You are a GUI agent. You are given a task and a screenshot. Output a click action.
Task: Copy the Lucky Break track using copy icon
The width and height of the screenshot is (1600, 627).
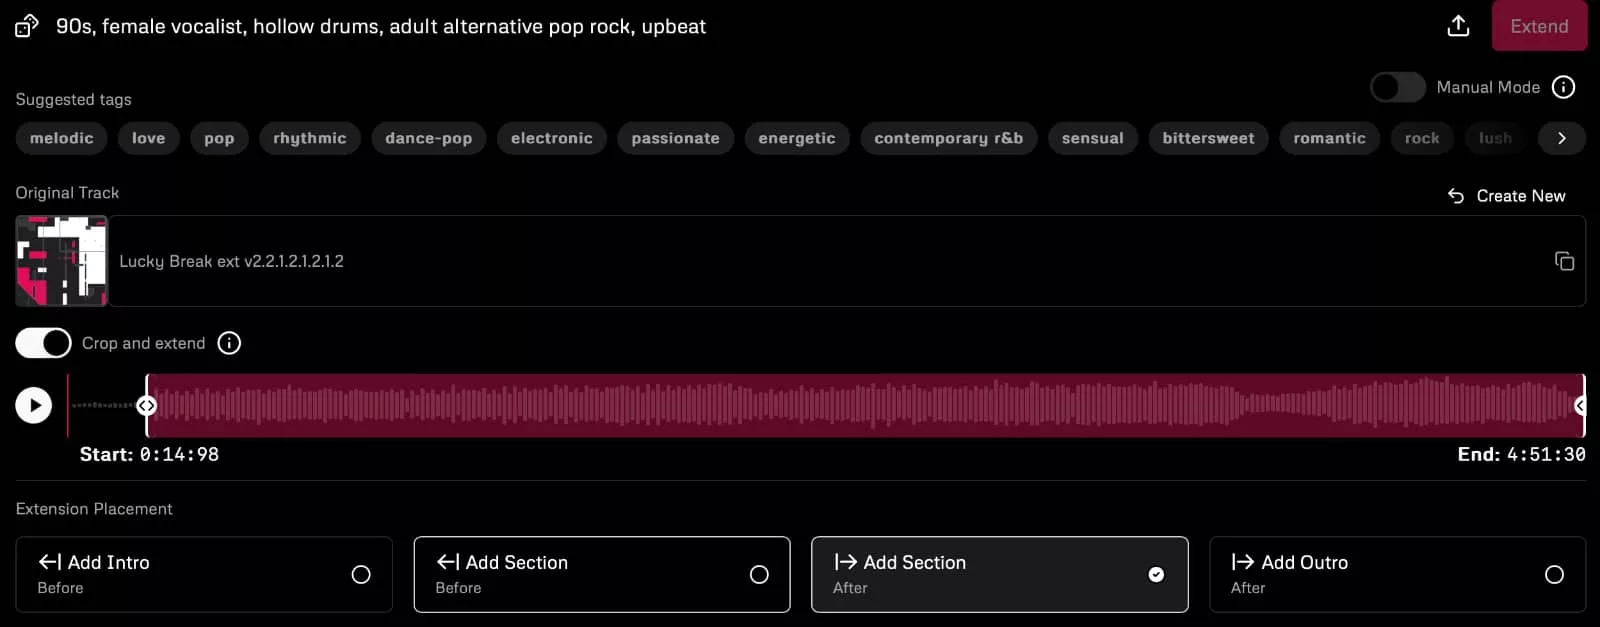coord(1564,261)
